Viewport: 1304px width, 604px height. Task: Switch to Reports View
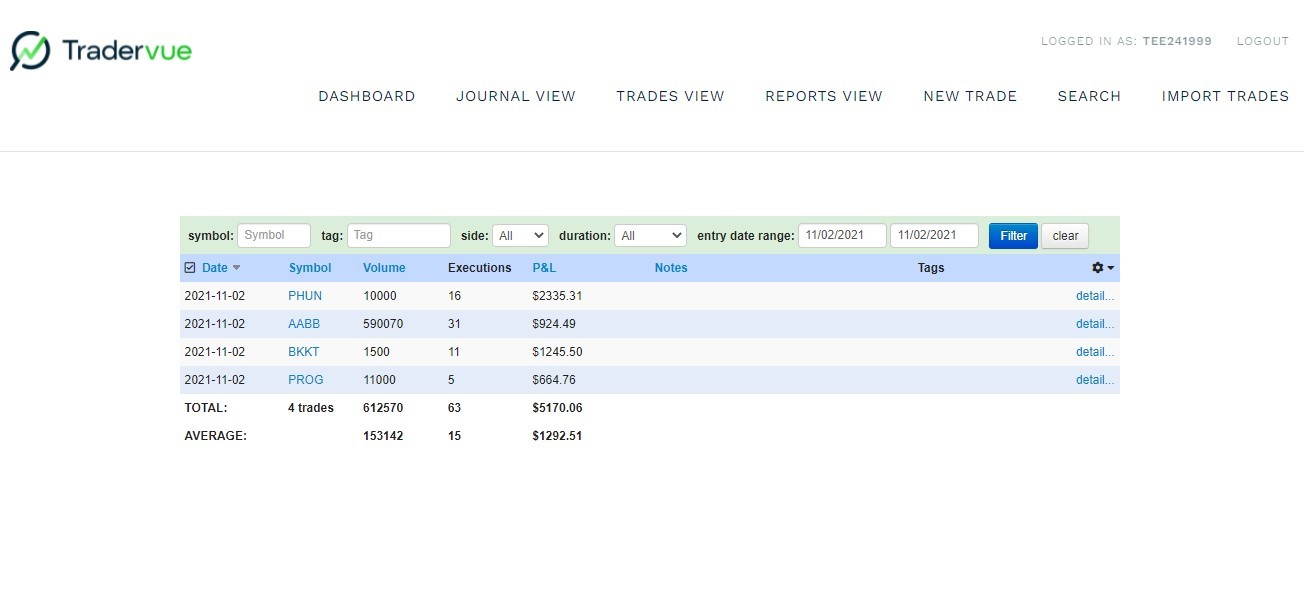point(823,96)
